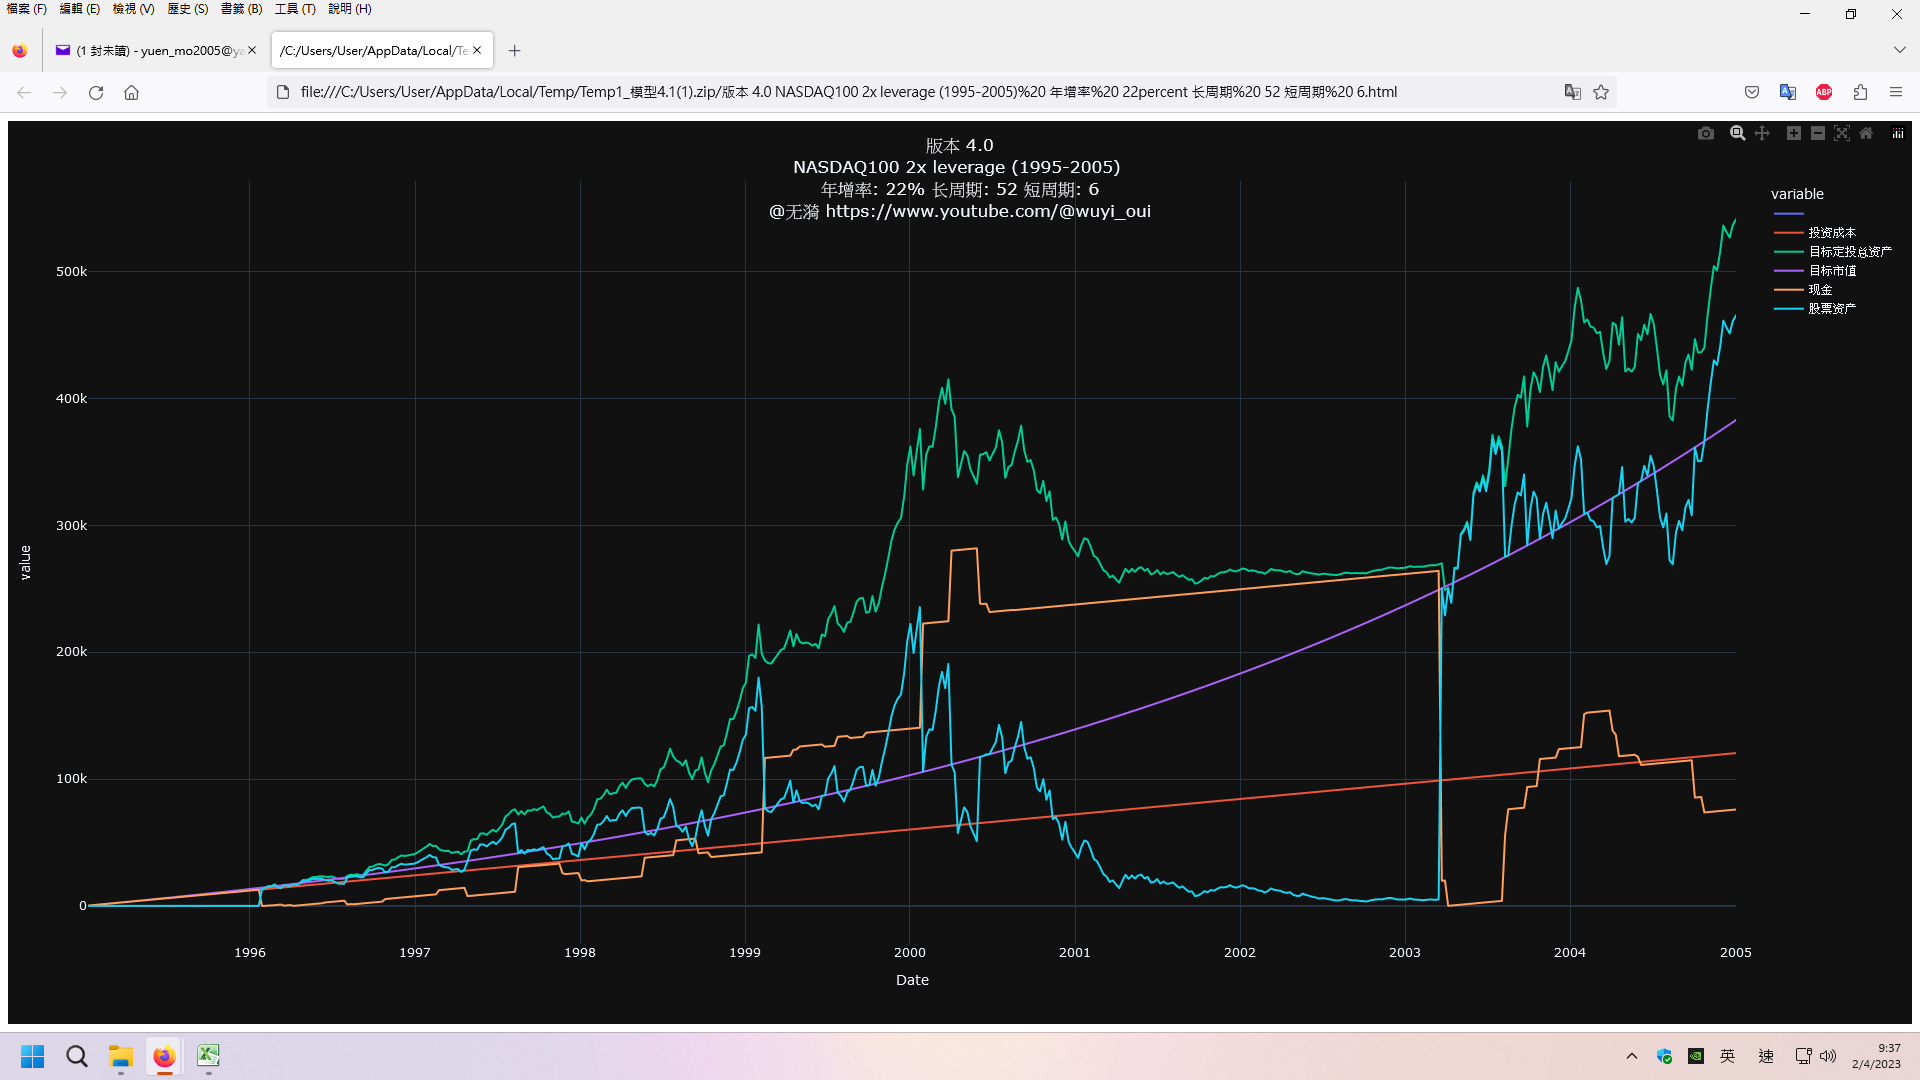Click the 2003 x-axis label

[x=1405, y=953]
